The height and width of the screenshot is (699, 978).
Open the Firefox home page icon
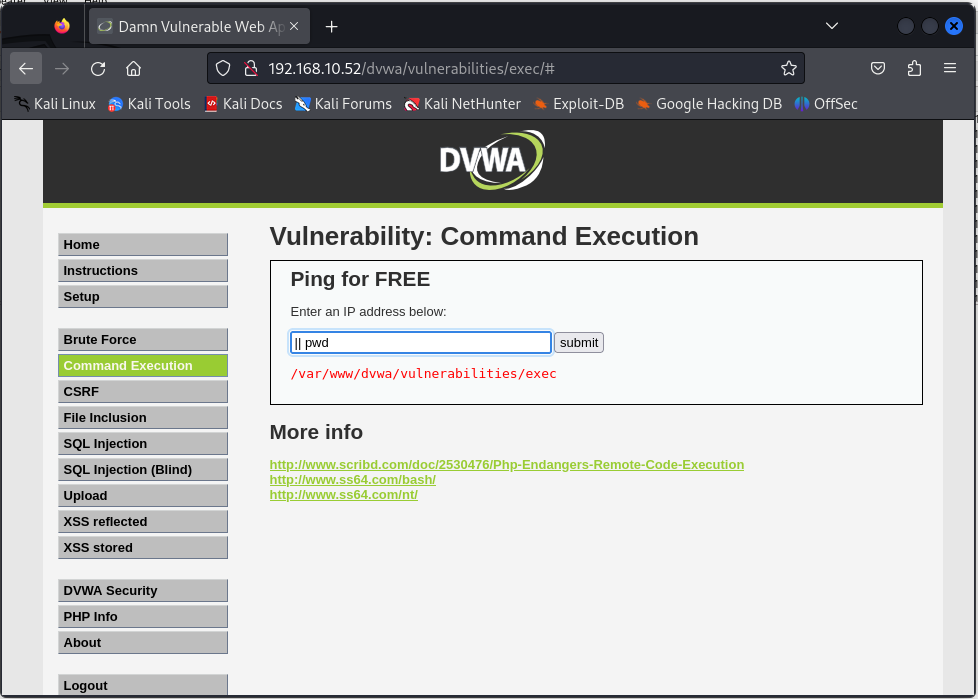pos(133,68)
